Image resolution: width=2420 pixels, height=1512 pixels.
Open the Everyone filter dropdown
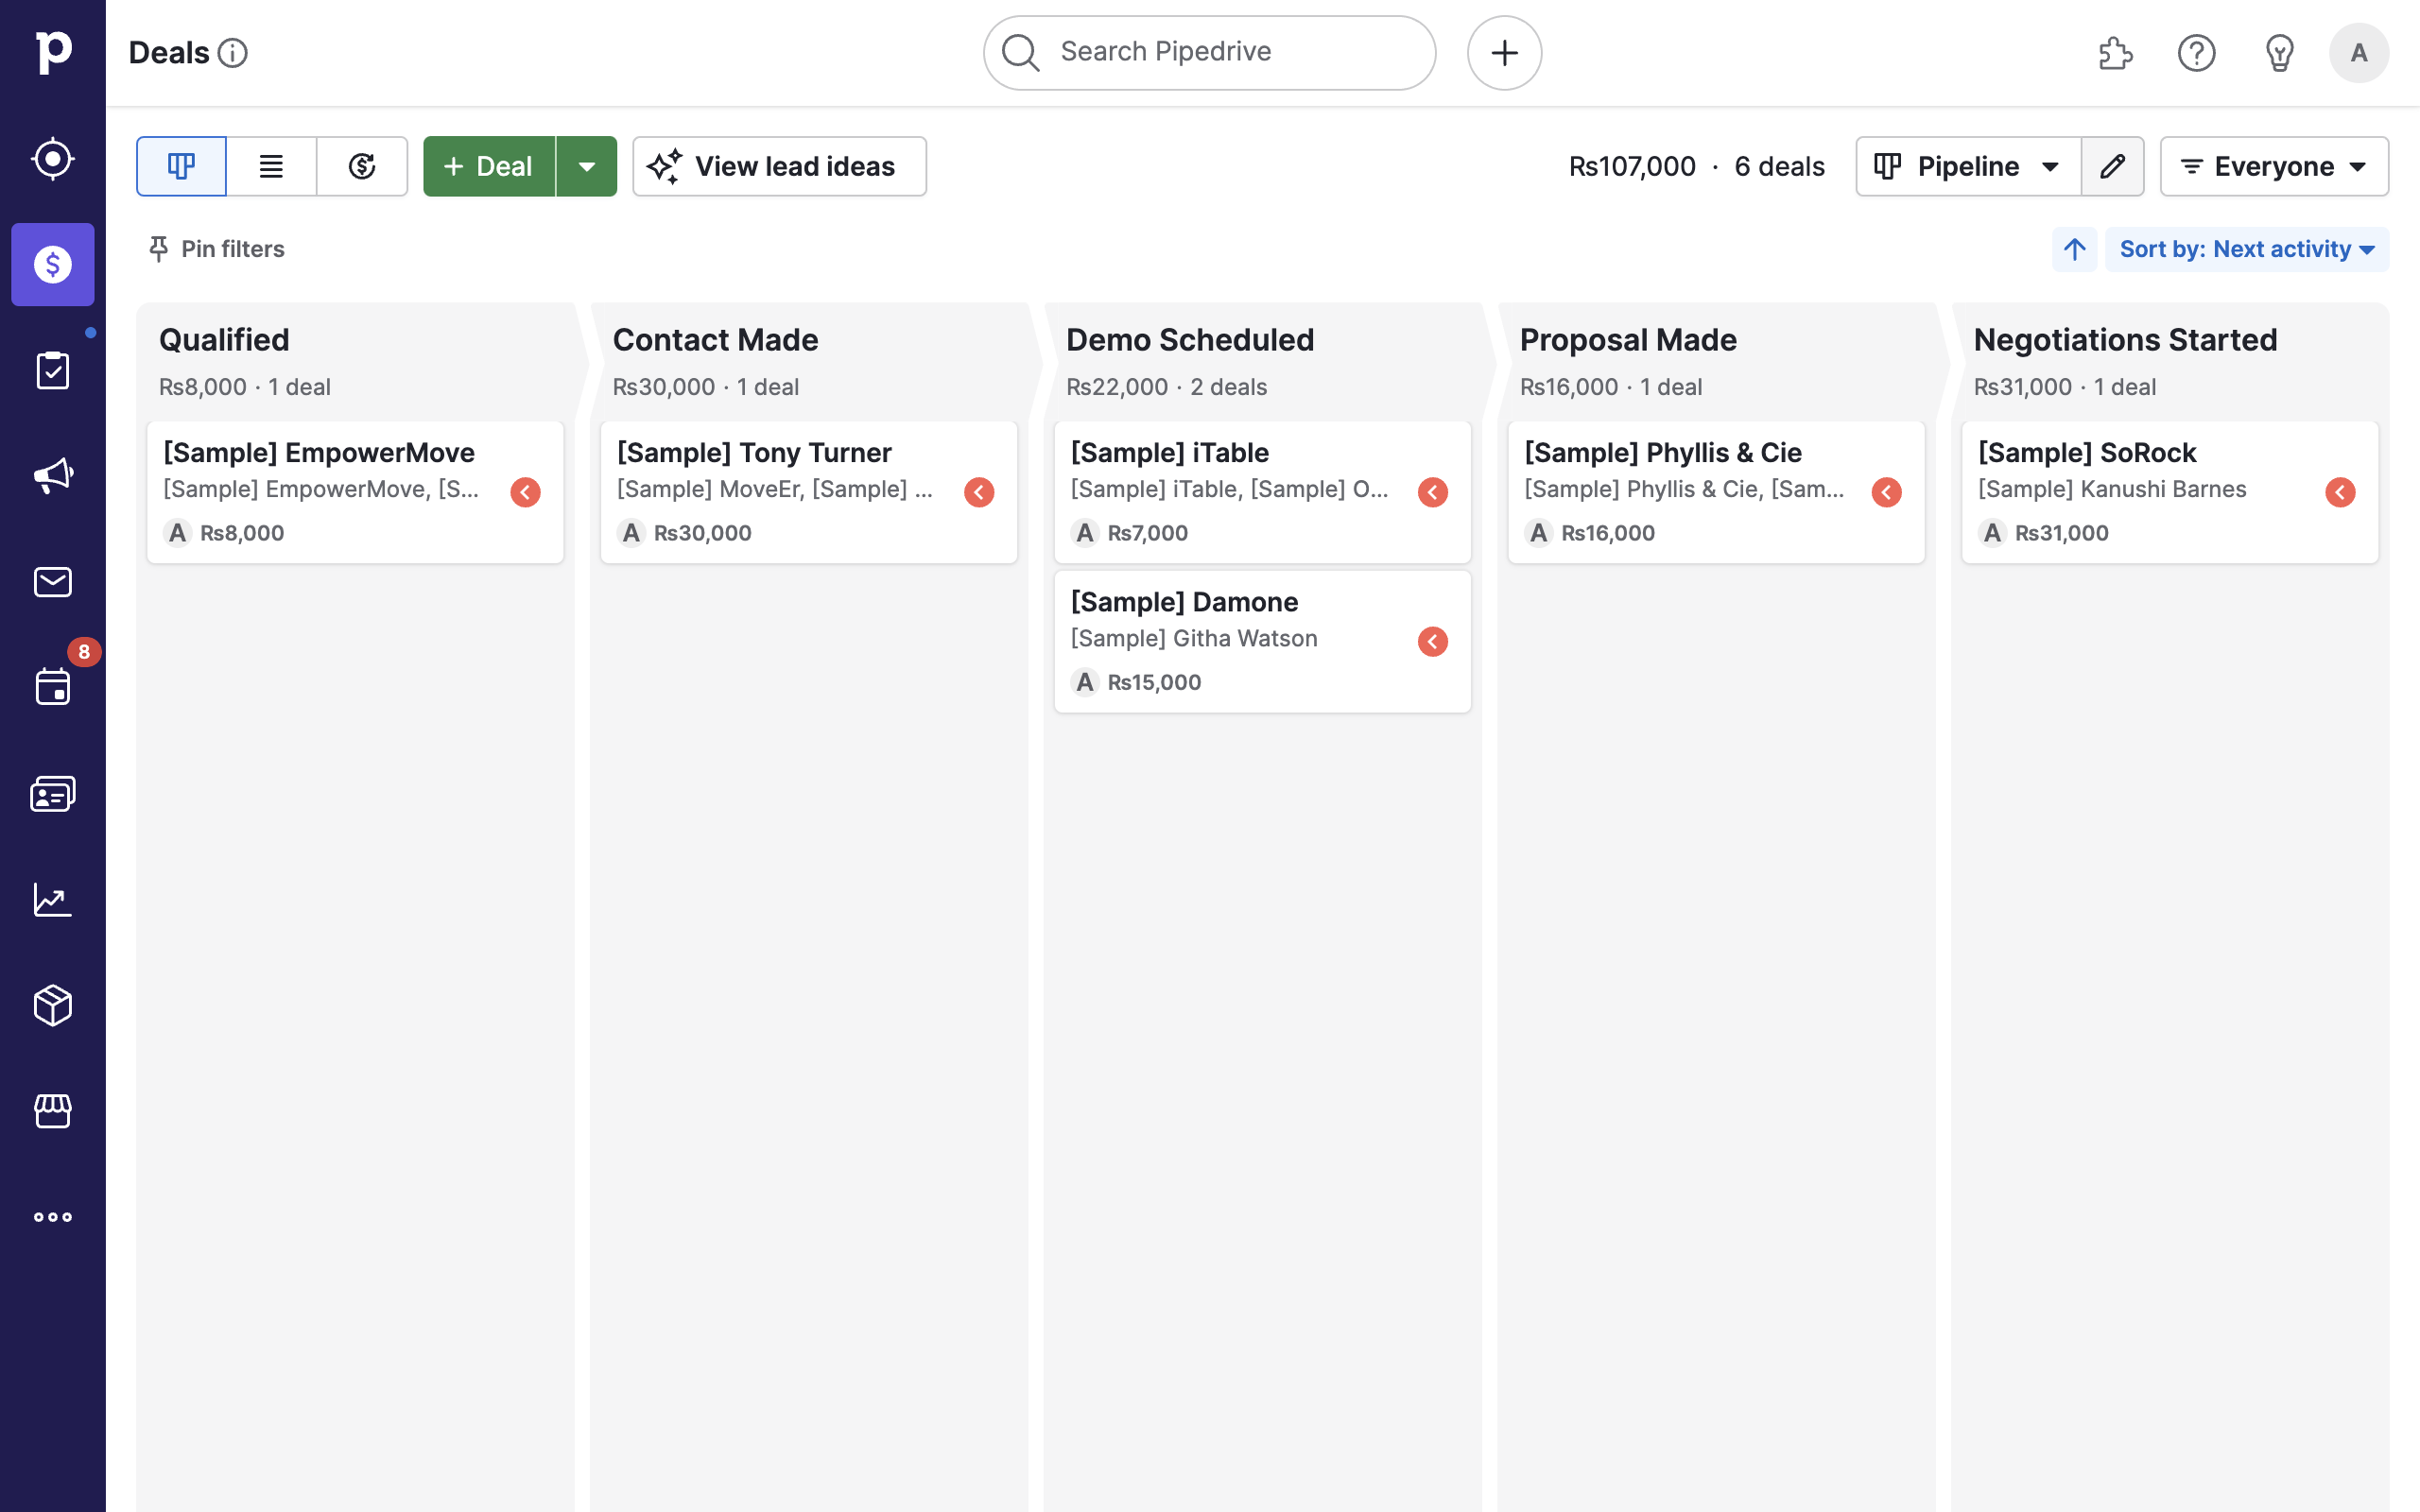2274,166
